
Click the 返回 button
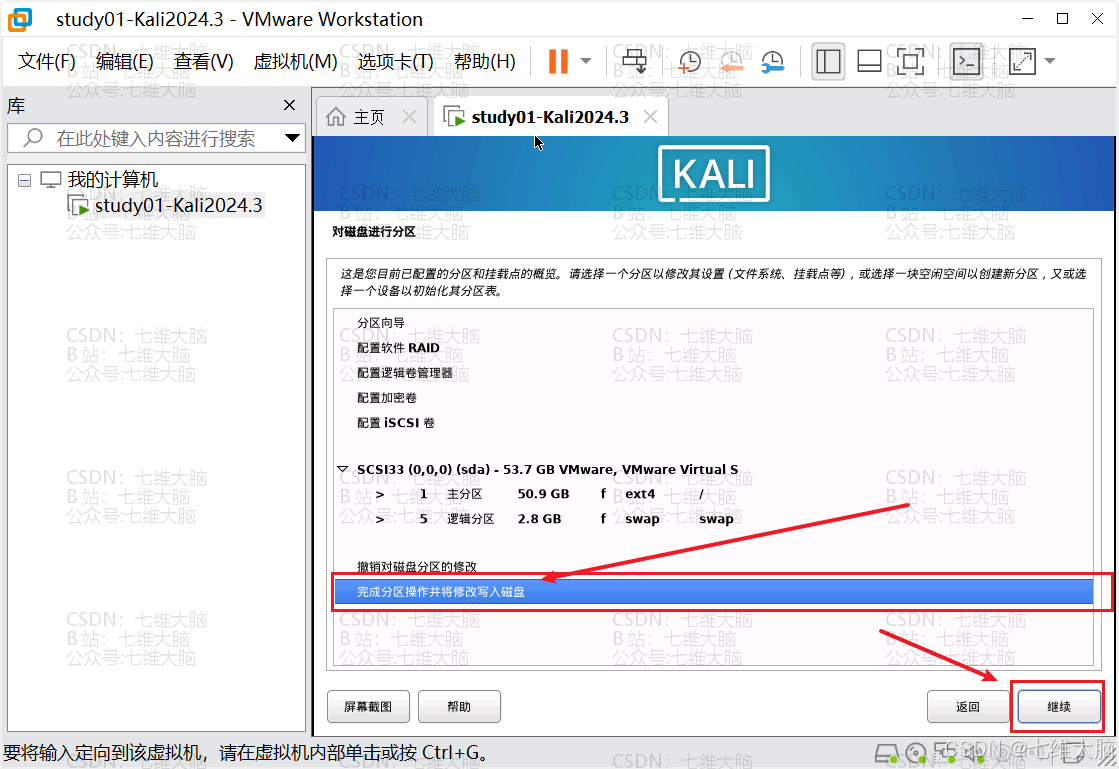pos(968,706)
